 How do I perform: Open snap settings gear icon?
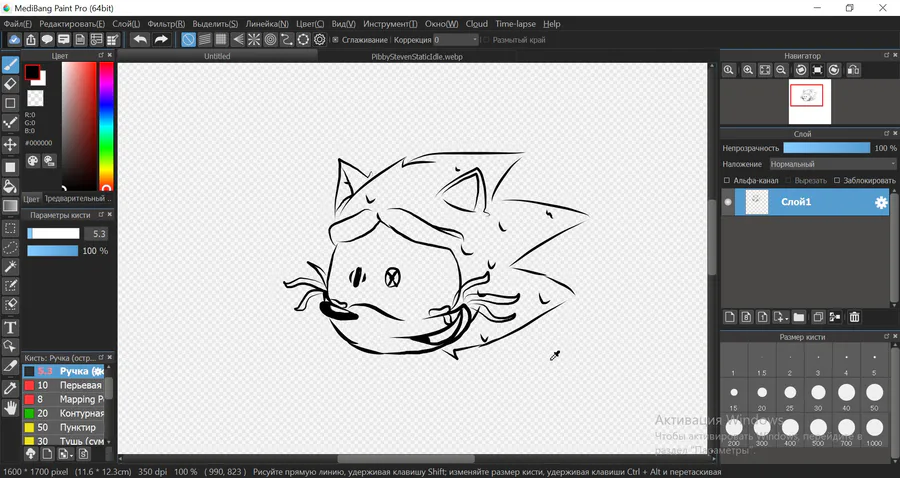click(x=320, y=40)
